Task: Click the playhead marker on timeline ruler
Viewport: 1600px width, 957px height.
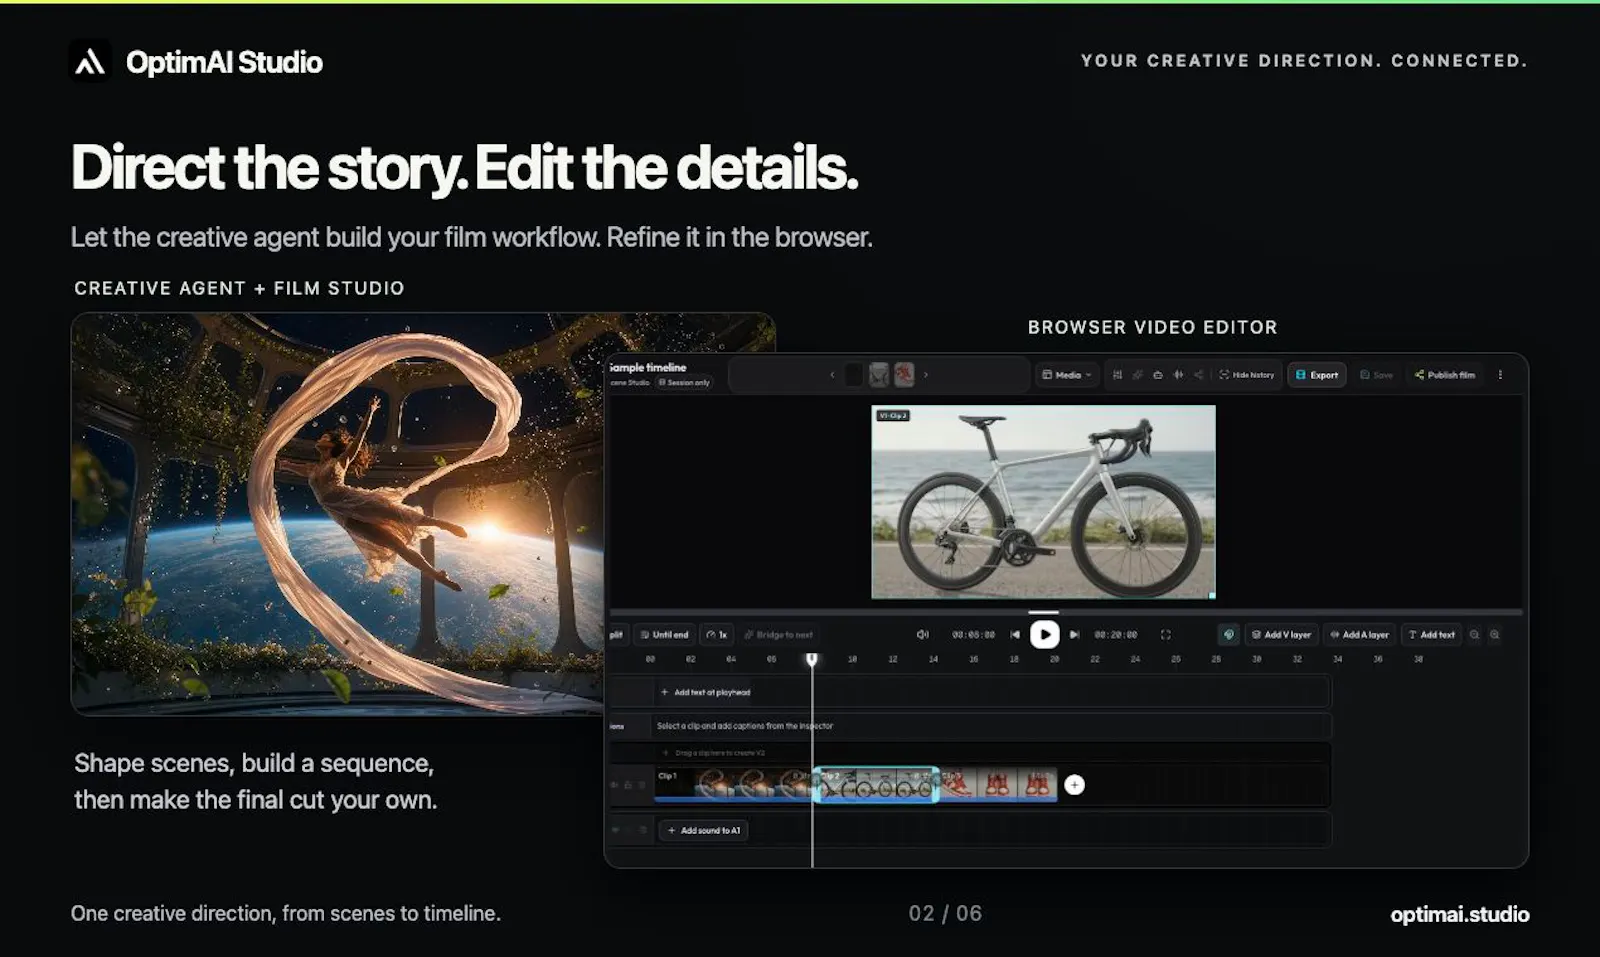Action: point(812,659)
